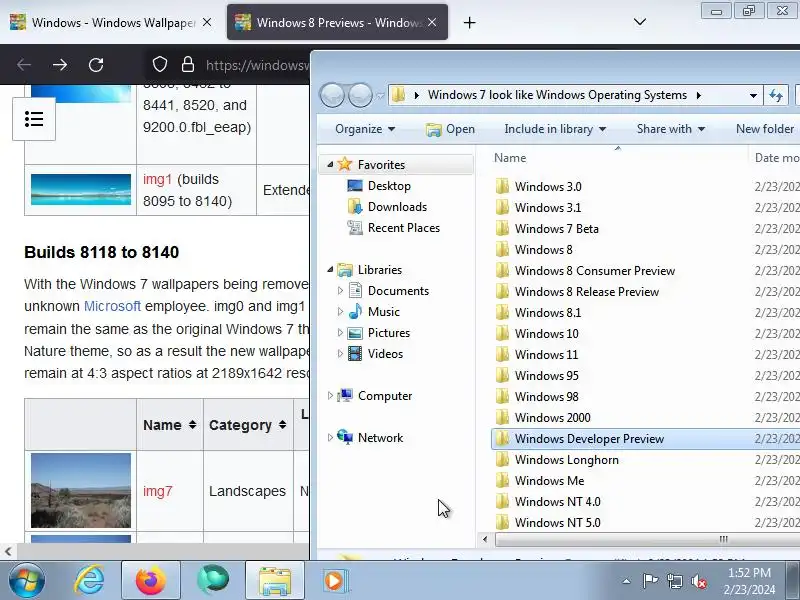The width and height of the screenshot is (800, 600).
Task: Open the green round taskbar app icon
Action: (213, 580)
